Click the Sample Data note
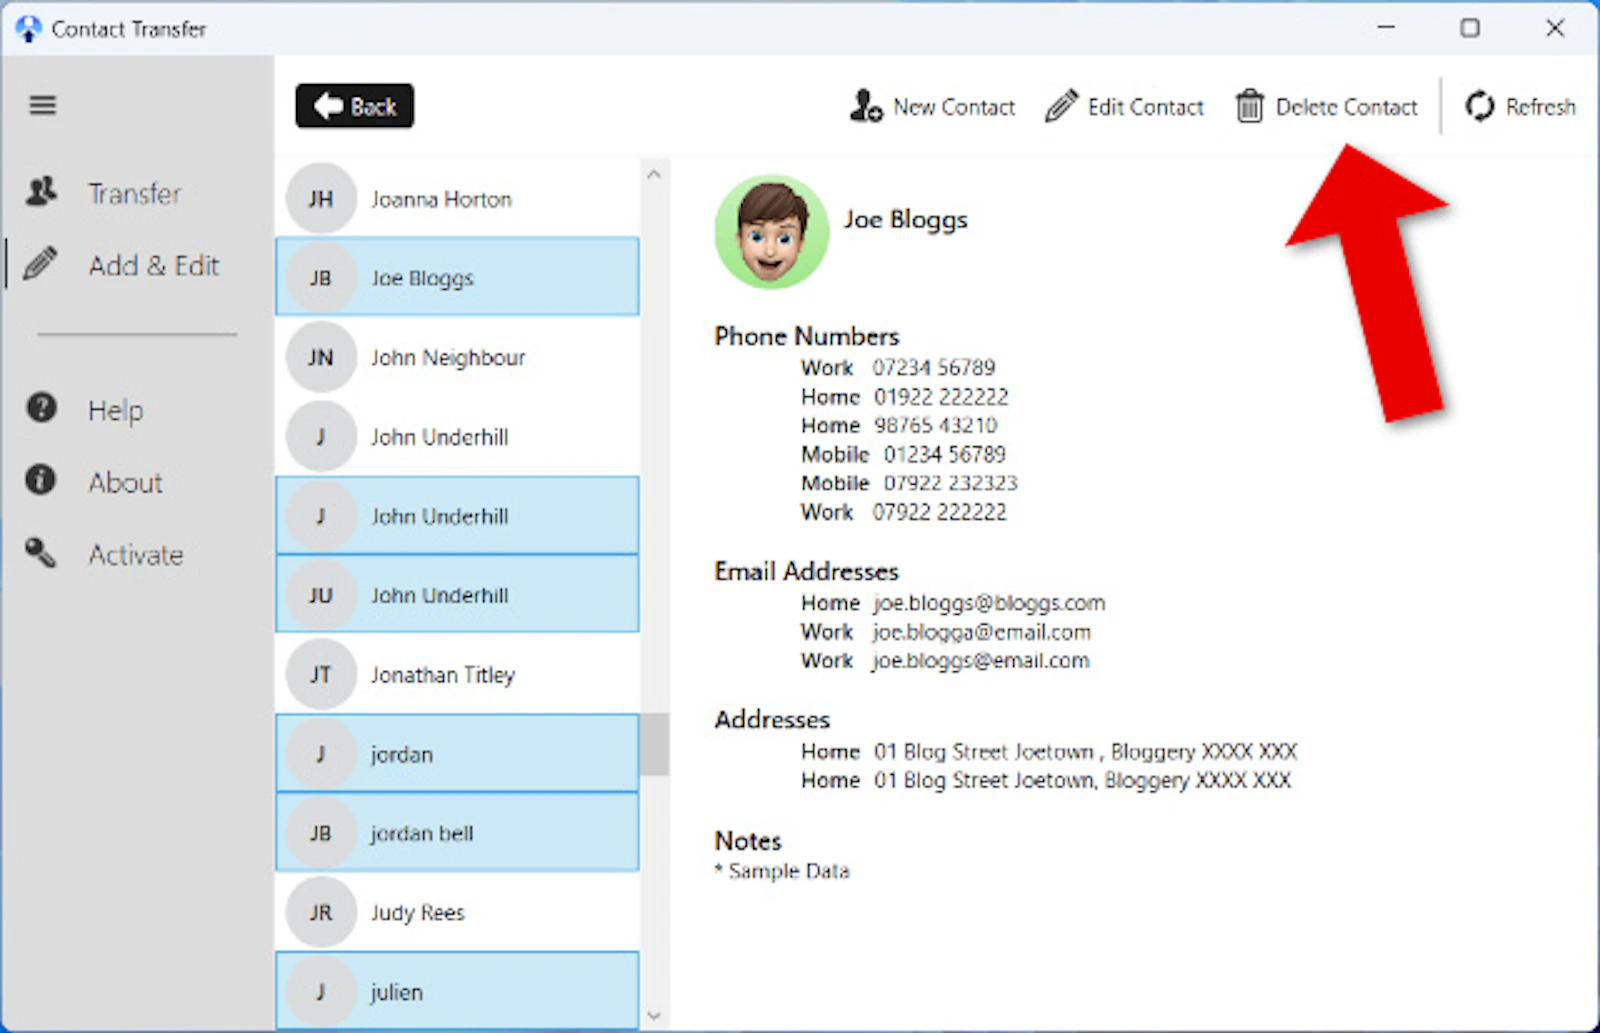1600x1033 pixels. (x=782, y=871)
